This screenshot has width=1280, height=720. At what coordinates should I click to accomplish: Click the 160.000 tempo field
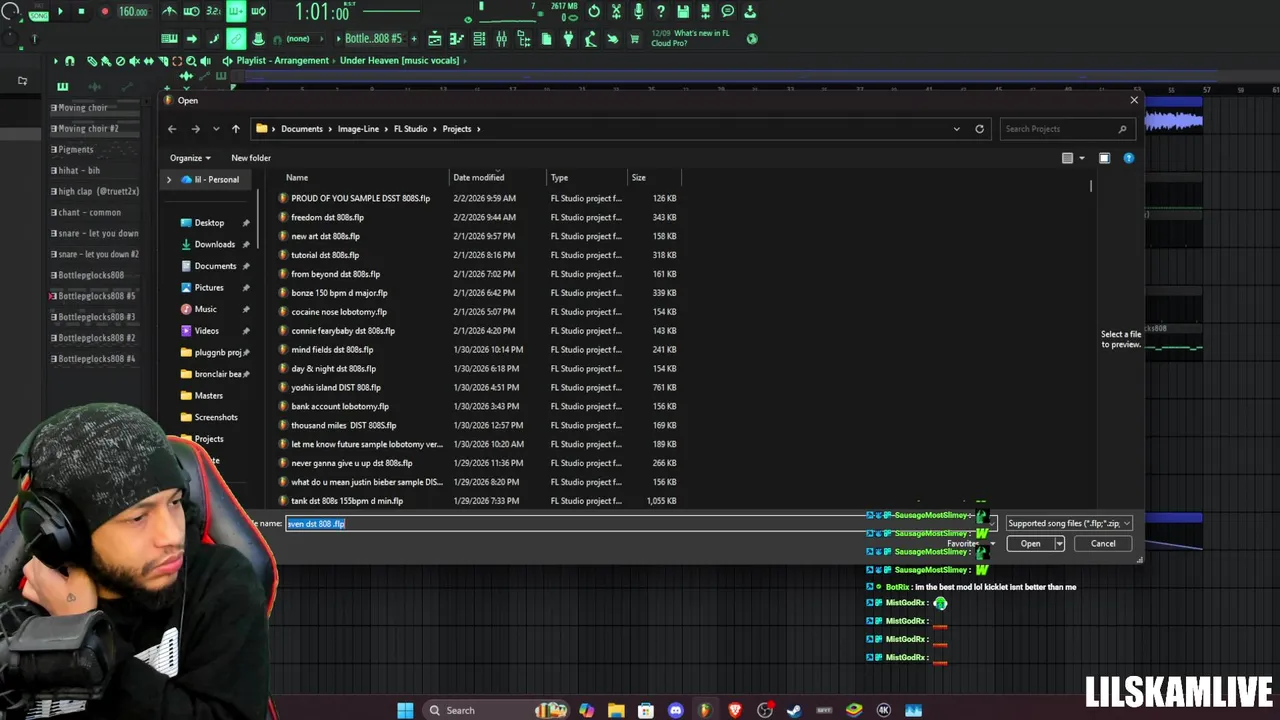(133, 12)
